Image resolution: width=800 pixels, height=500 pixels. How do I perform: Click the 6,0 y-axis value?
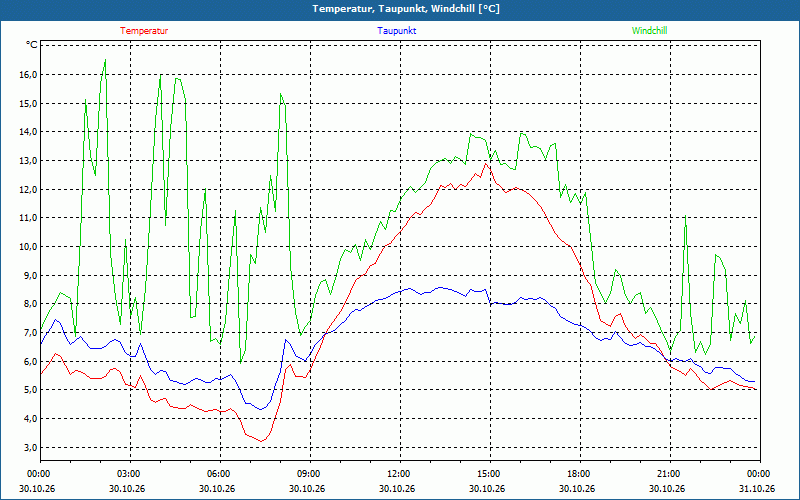pyautogui.click(x=31, y=362)
